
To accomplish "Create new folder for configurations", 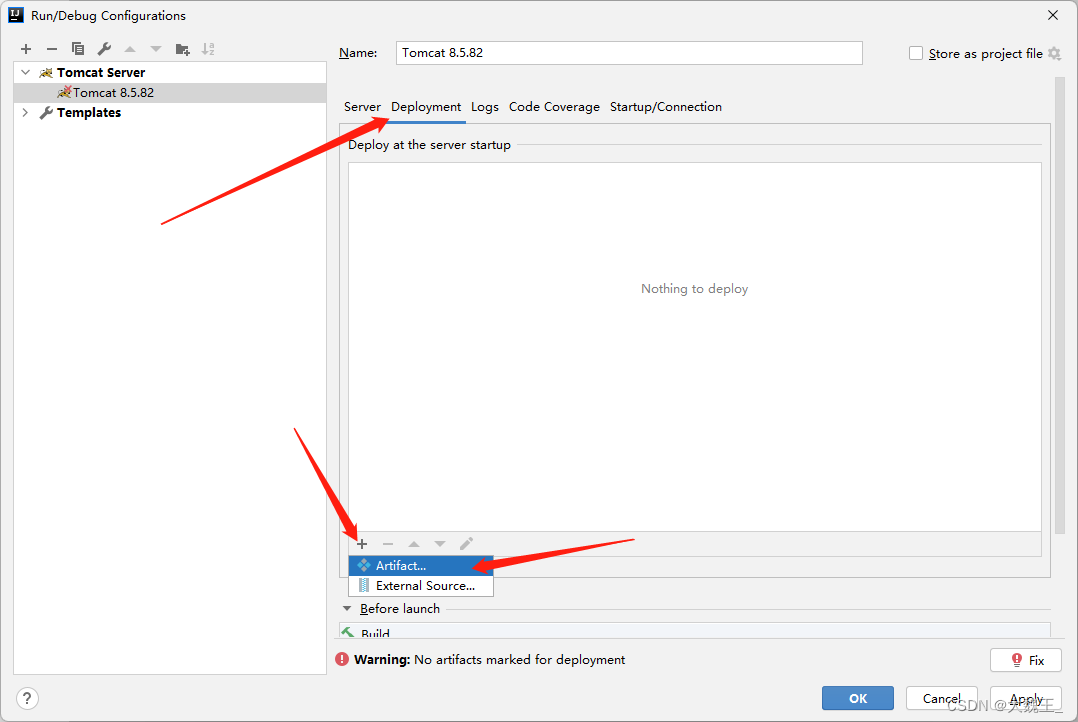I will (x=182, y=49).
